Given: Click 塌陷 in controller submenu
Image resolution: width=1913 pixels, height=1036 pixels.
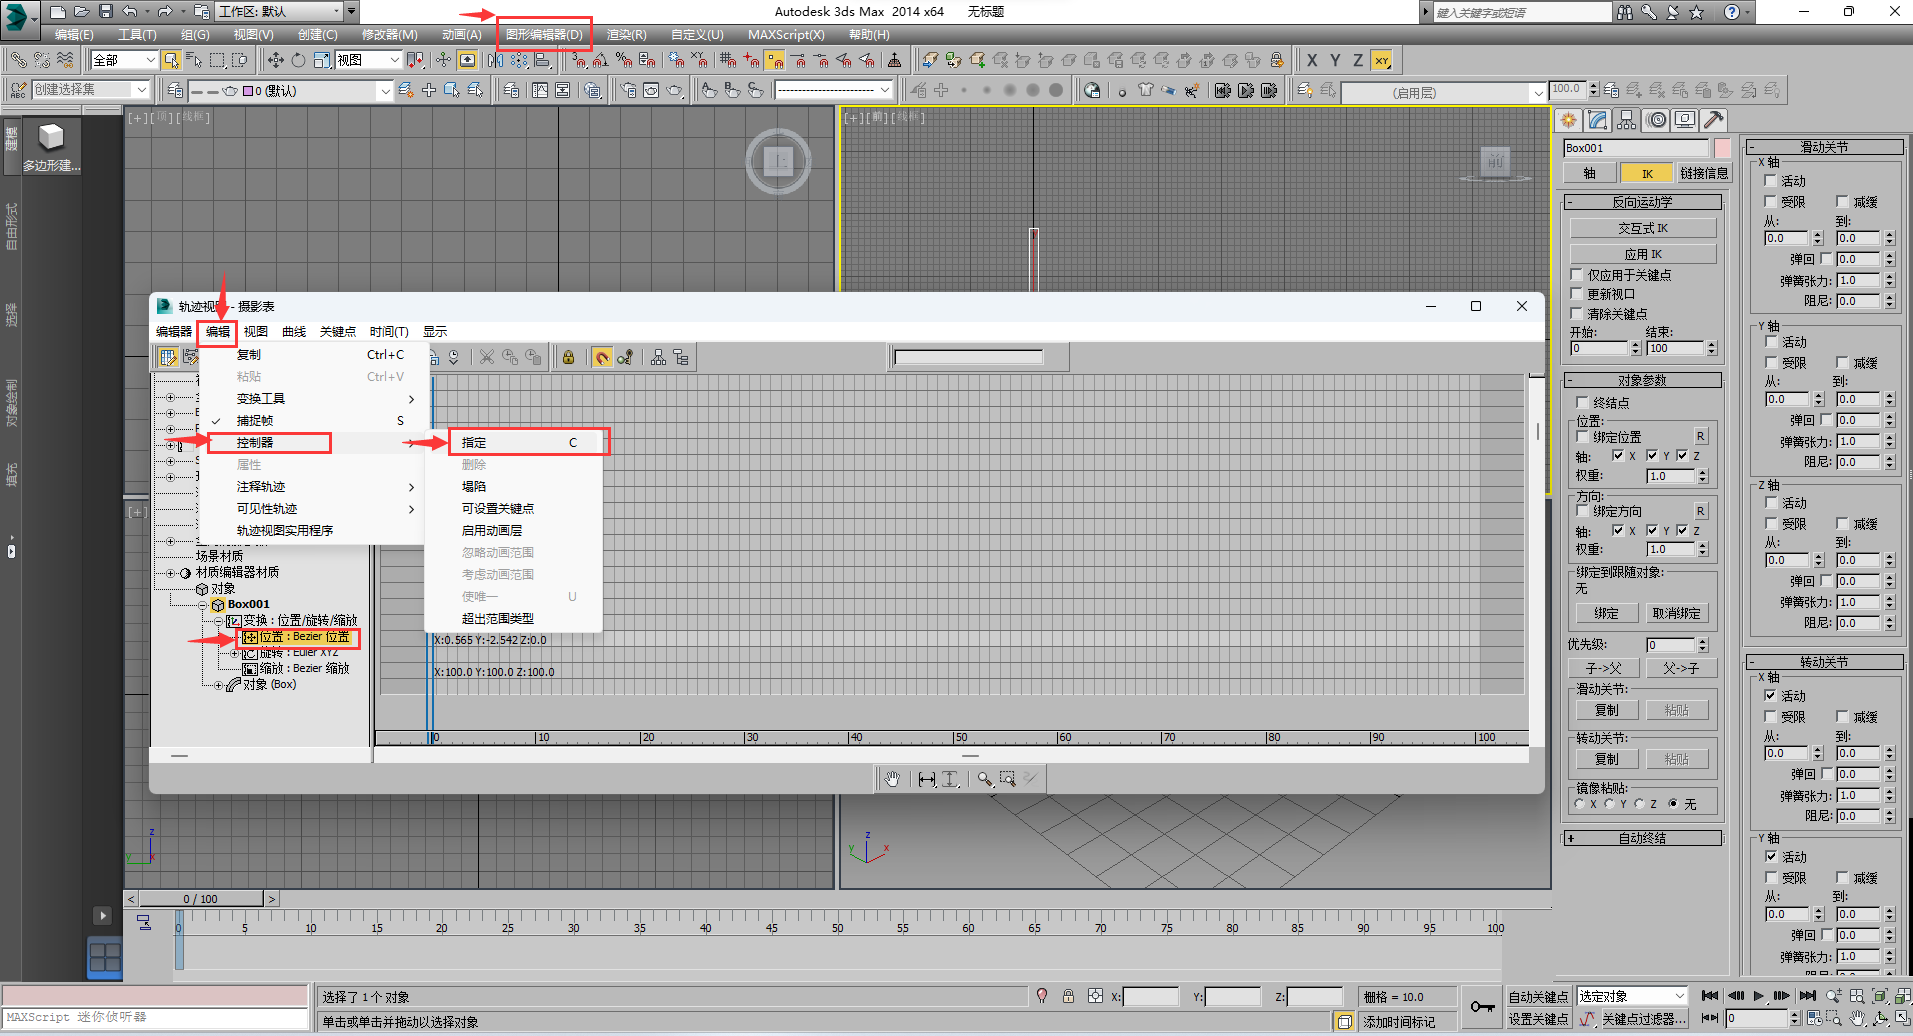Looking at the screenshot, I should [x=474, y=487].
